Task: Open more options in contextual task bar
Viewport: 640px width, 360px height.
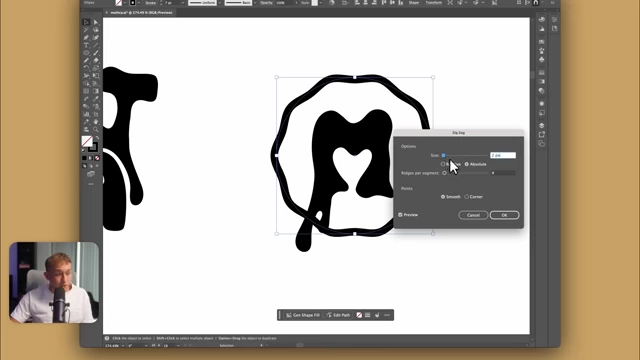Action: (387, 315)
